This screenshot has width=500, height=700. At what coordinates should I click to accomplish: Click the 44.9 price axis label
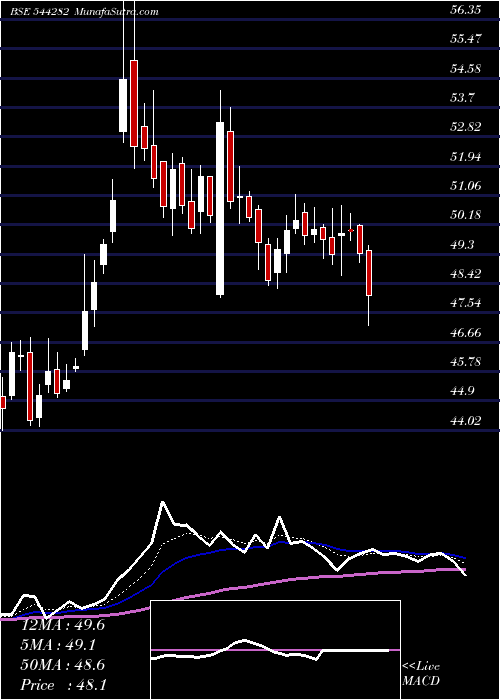point(462,392)
